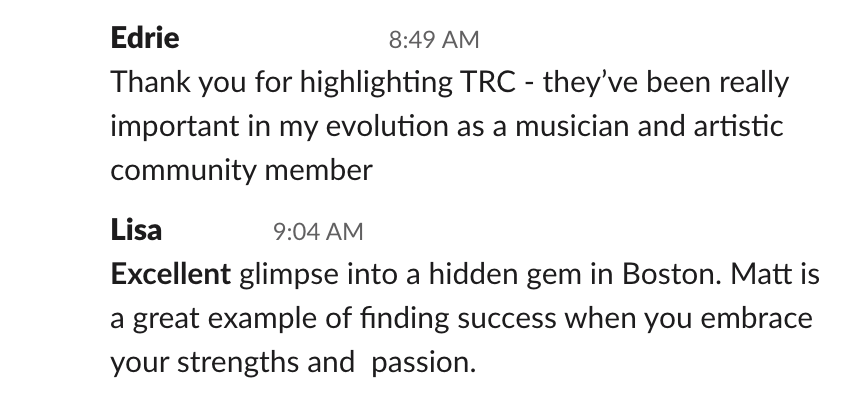The image size is (850, 396).
Task: Click the word artistic in Edrie's message
Action: point(738,126)
